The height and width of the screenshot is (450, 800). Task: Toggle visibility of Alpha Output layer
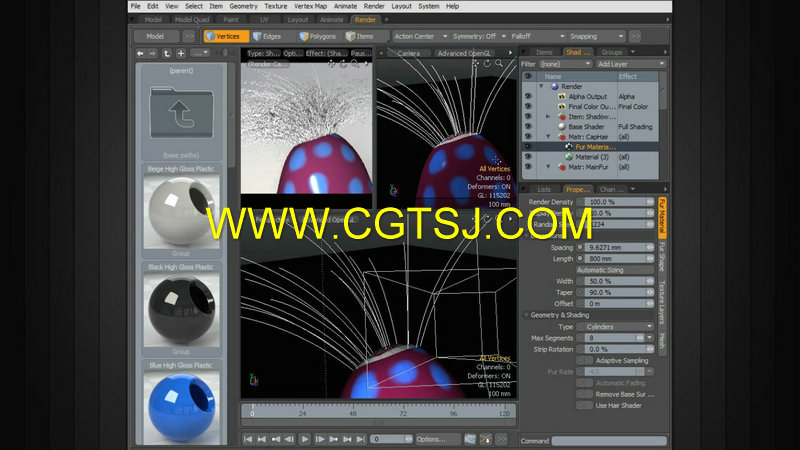click(x=528, y=96)
